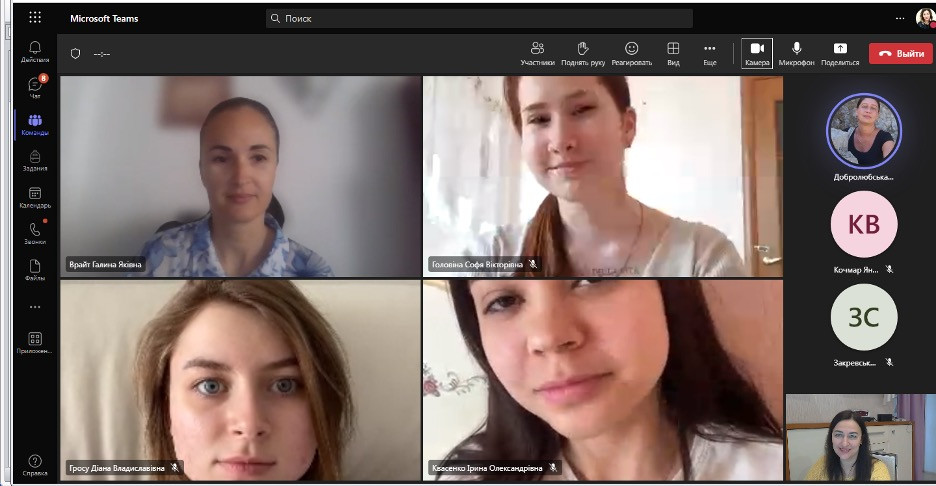Open More actions in meeting toolbar
The width and height of the screenshot is (936, 486).
[x=710, y=54]
